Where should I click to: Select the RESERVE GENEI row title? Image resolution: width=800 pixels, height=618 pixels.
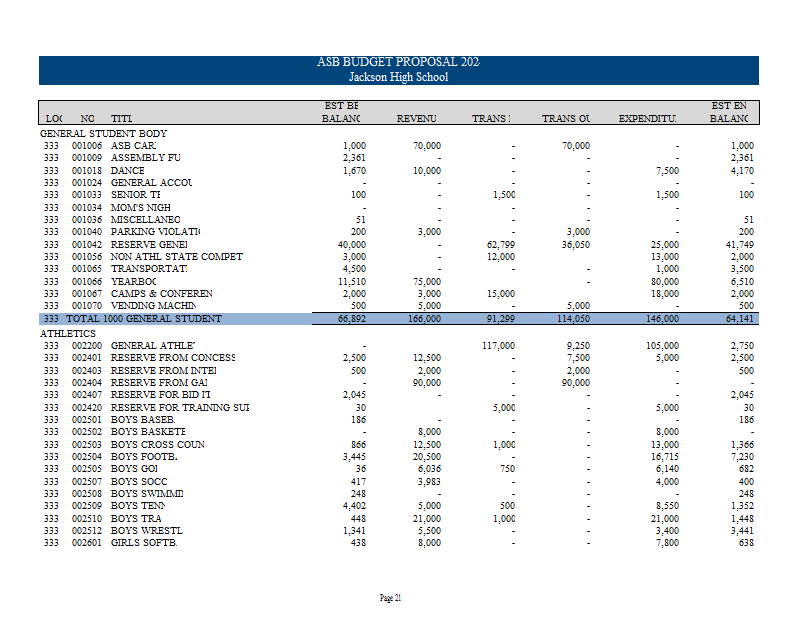(149, 244)
